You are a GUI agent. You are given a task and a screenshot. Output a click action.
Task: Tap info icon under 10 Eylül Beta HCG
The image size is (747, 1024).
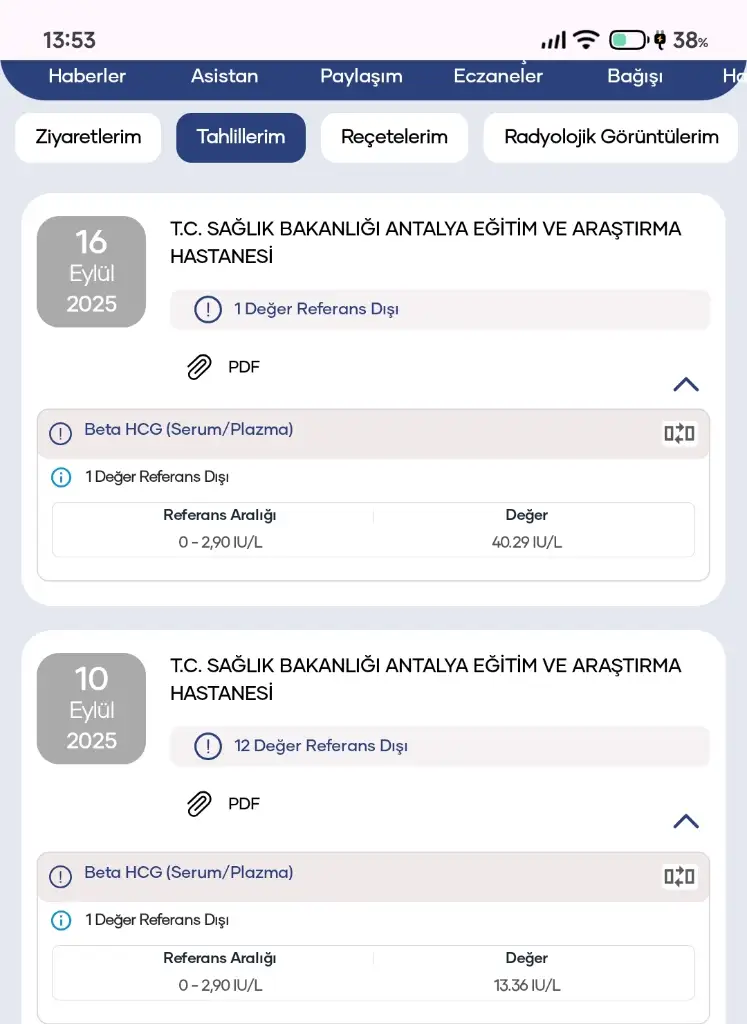pos(62,920)
